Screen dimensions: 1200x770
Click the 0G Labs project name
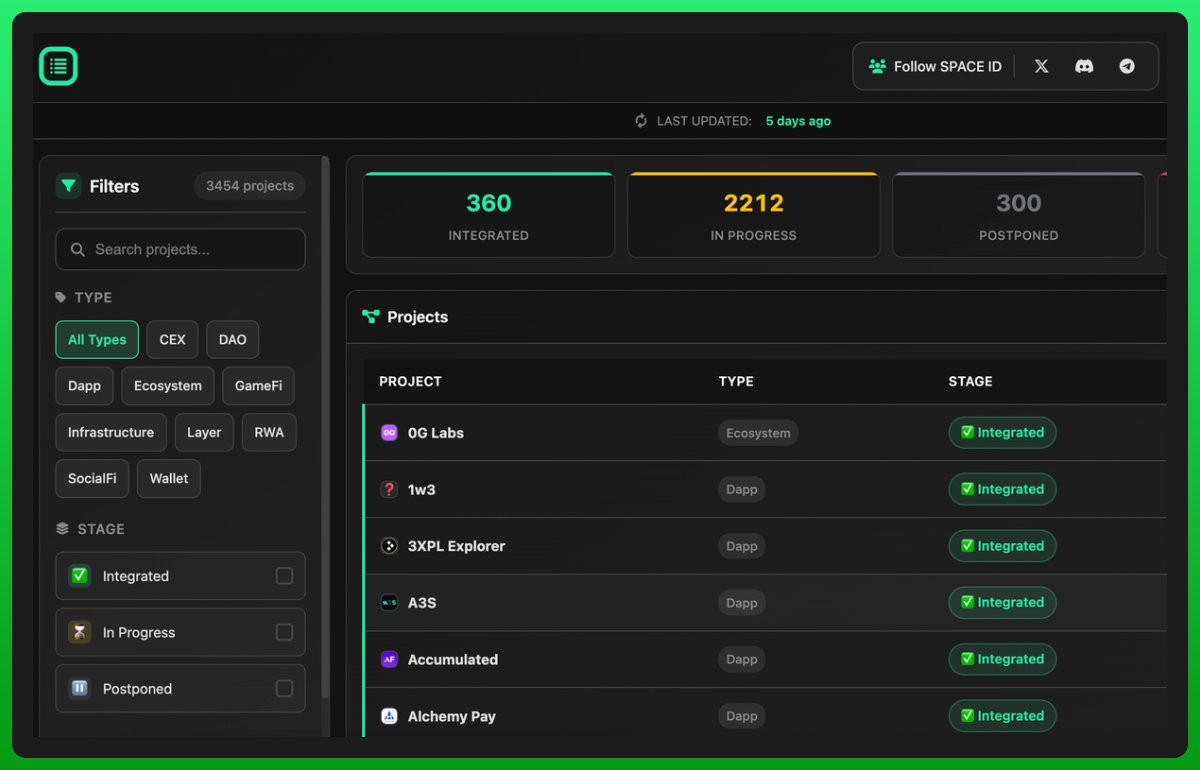[436, 433]
